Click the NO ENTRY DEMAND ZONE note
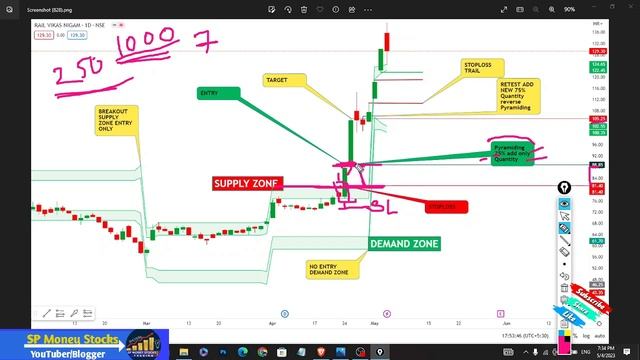This screenshot has height=360, width=640. [332, 269]
